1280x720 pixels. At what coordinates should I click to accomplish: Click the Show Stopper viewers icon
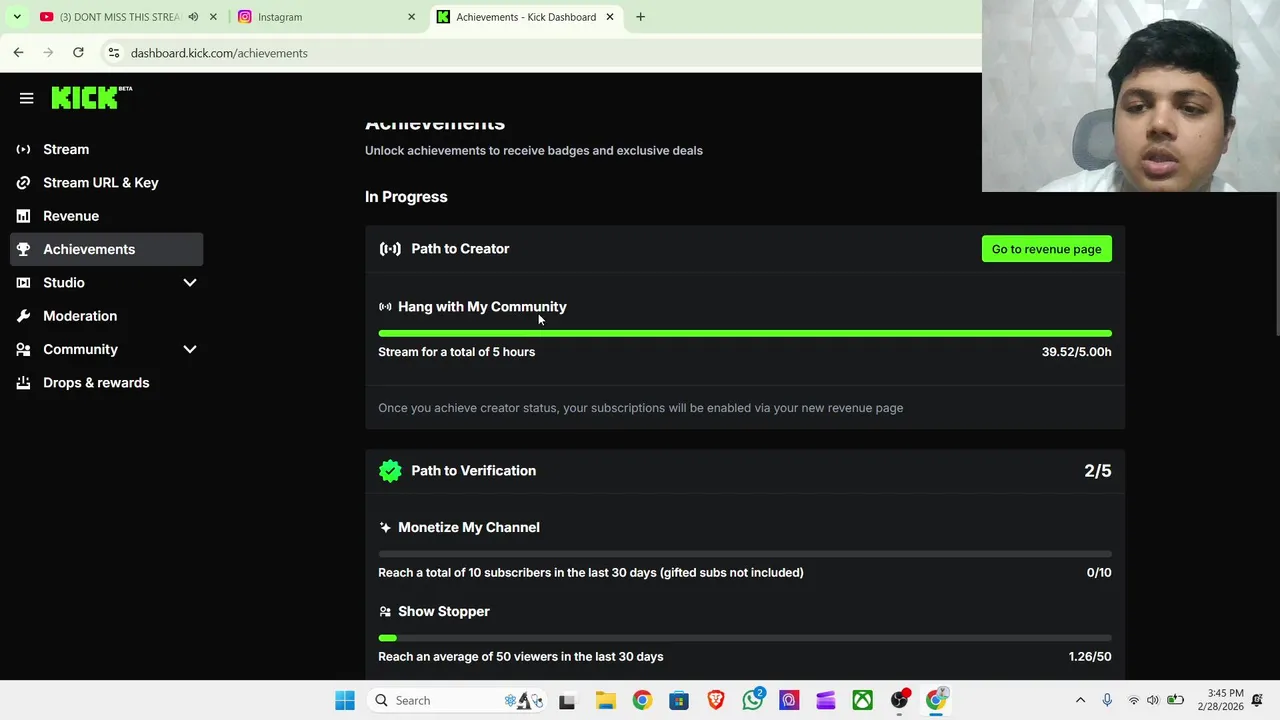click(x=385, y=611)
